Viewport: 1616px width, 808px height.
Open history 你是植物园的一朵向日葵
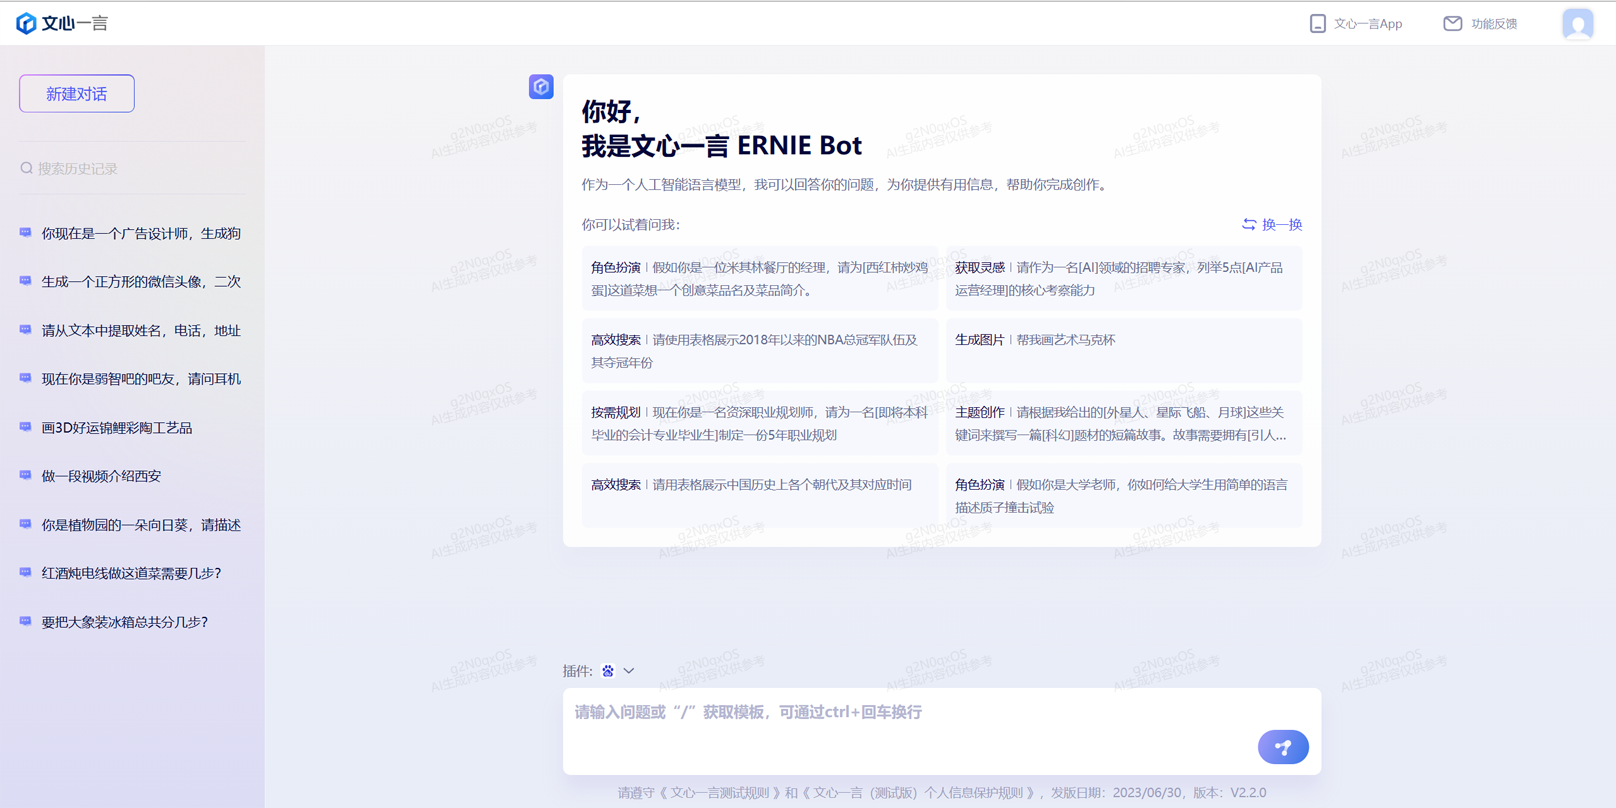click(141, 524)
